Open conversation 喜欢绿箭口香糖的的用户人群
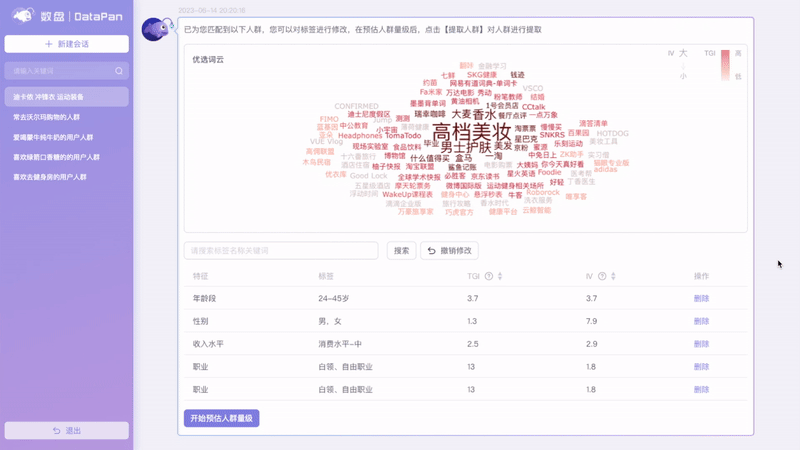The image size is (800, 450). click(56, 157)
